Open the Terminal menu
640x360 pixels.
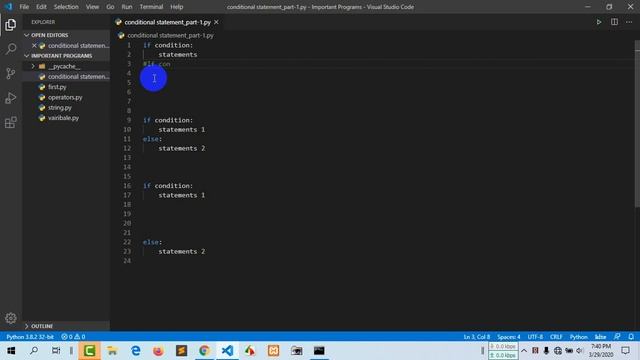[x=151, y=7]
